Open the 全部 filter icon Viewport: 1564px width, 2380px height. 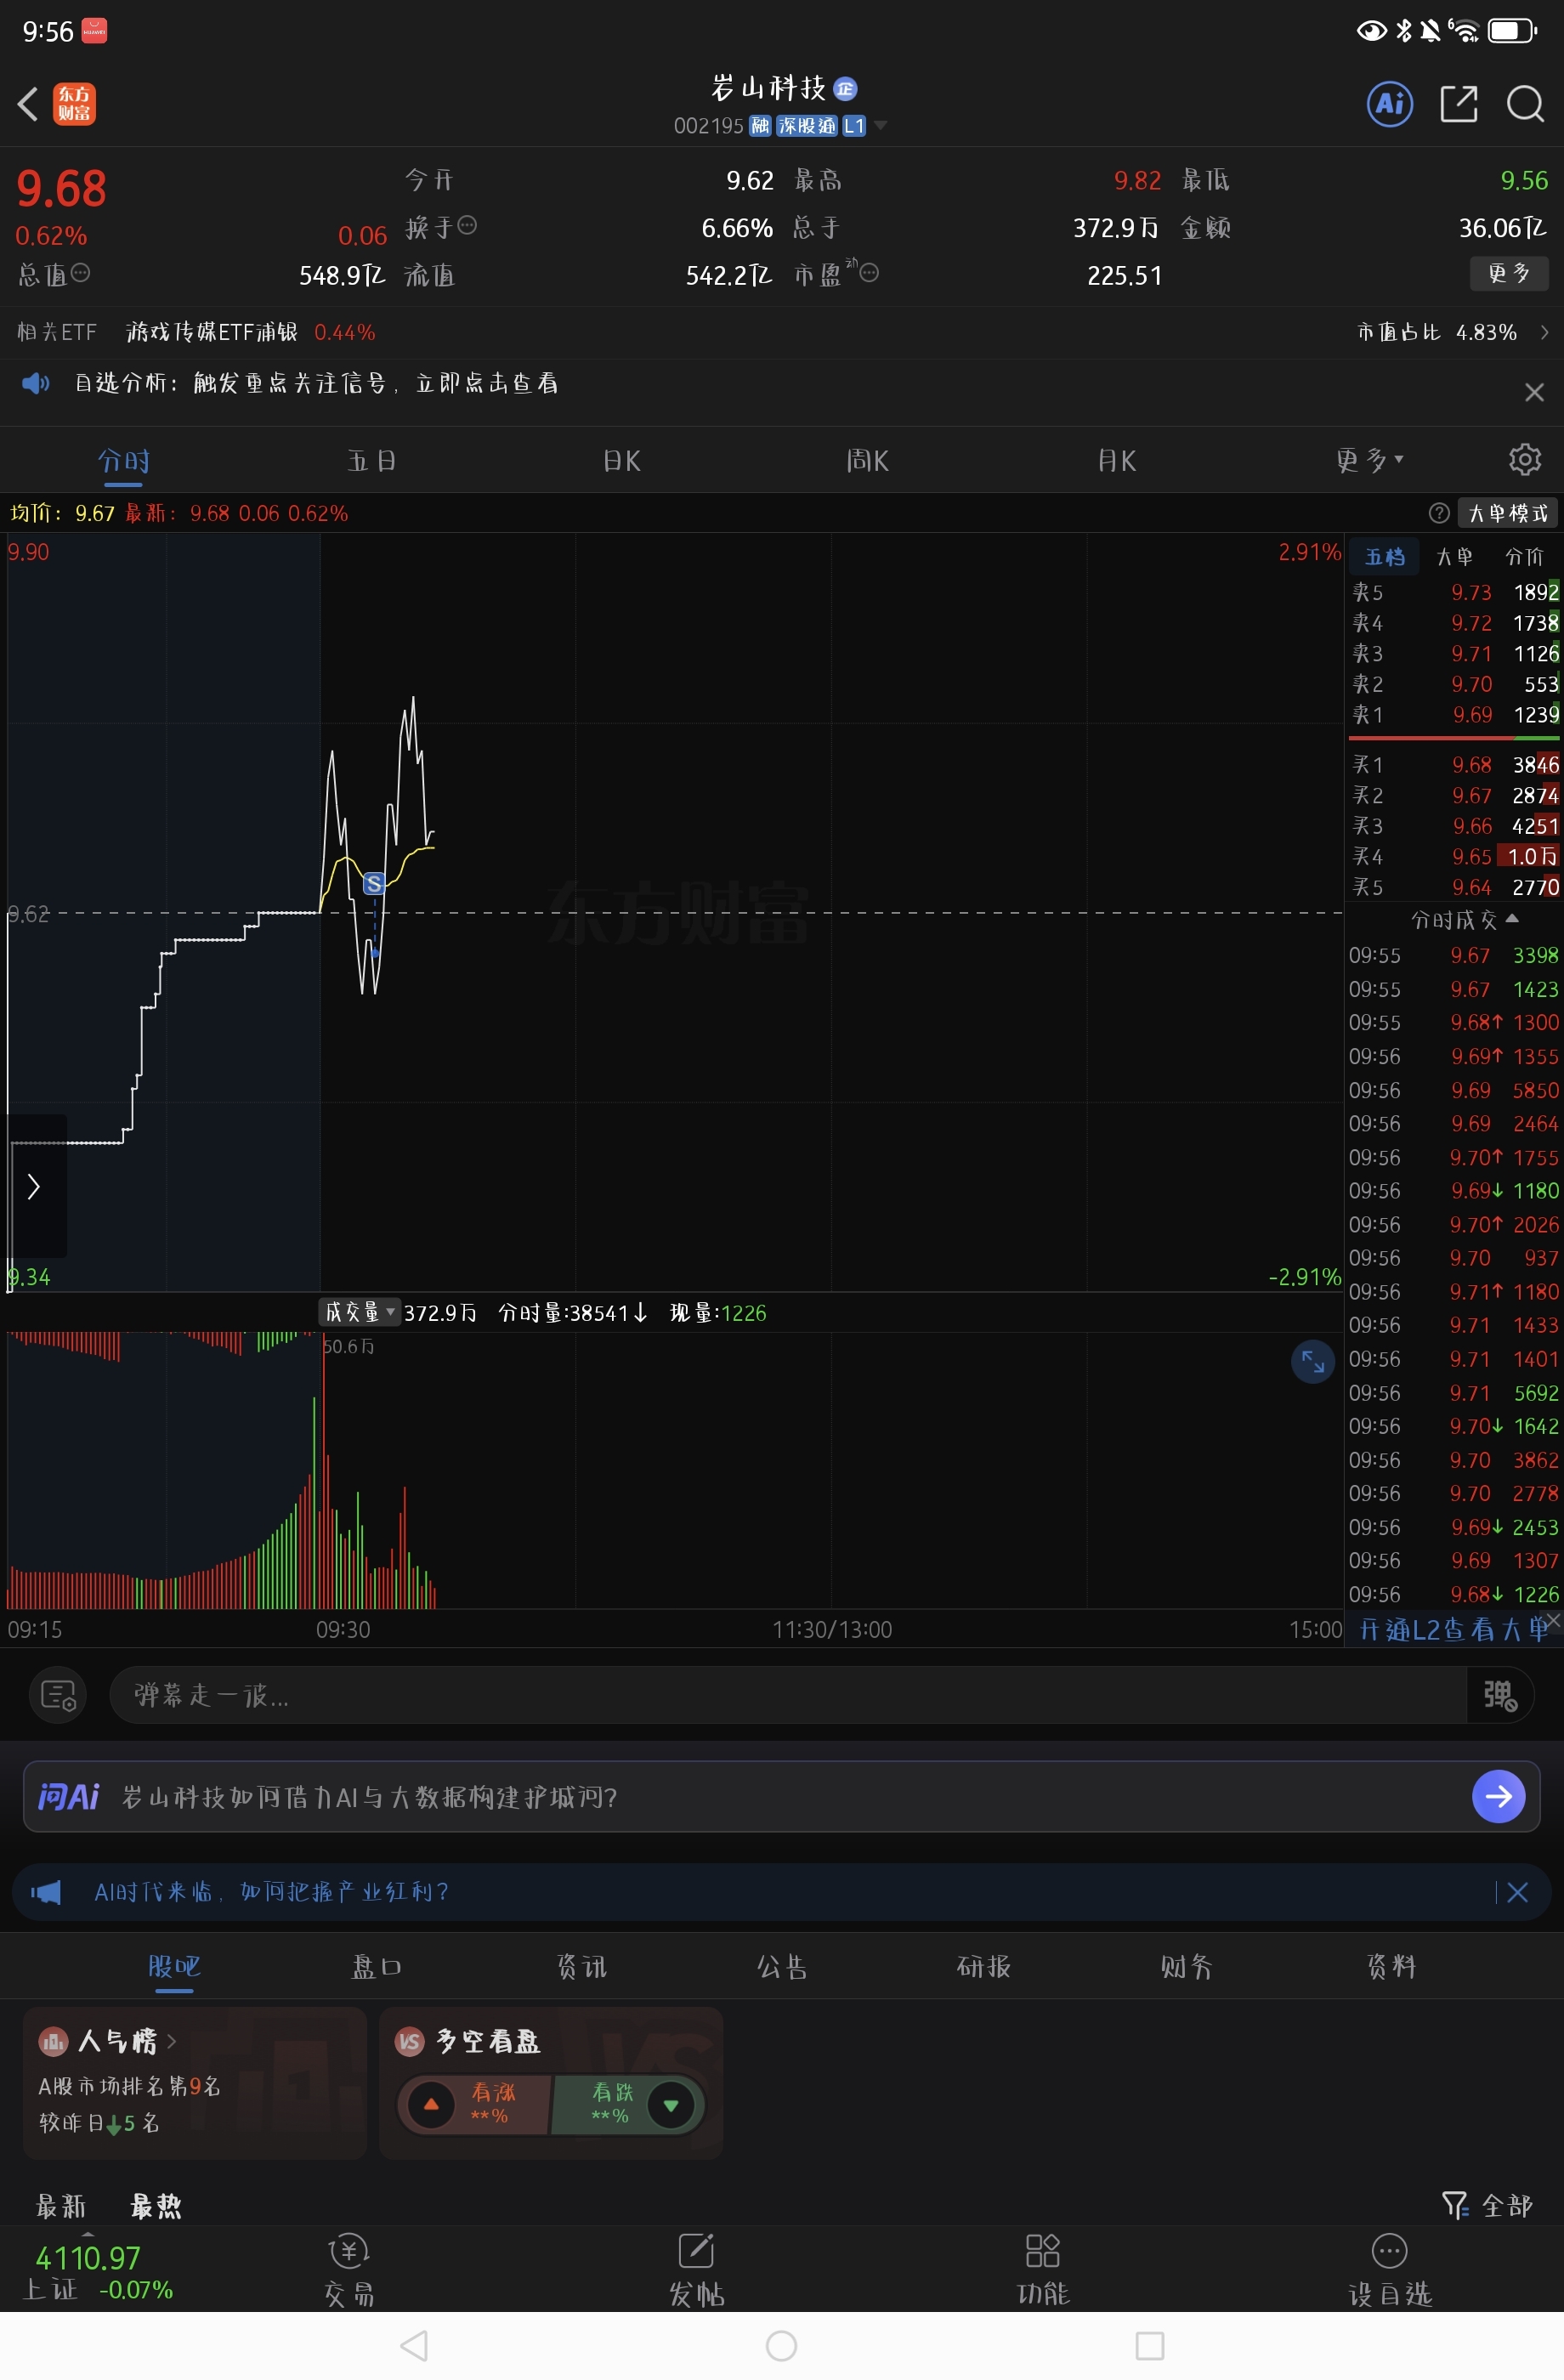point(1455,2205)
